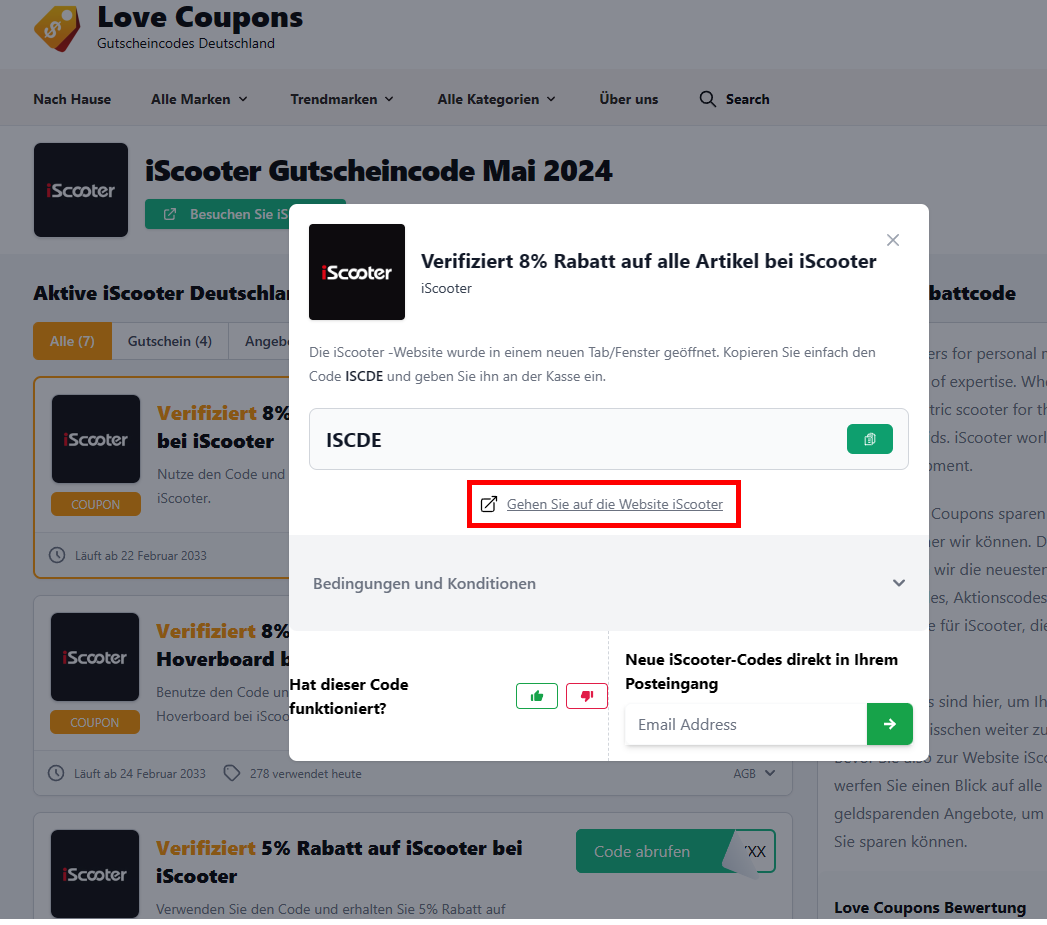Click iScooter logo on first coupon card
1047x925 pixels.
click(x=96, y=439)
